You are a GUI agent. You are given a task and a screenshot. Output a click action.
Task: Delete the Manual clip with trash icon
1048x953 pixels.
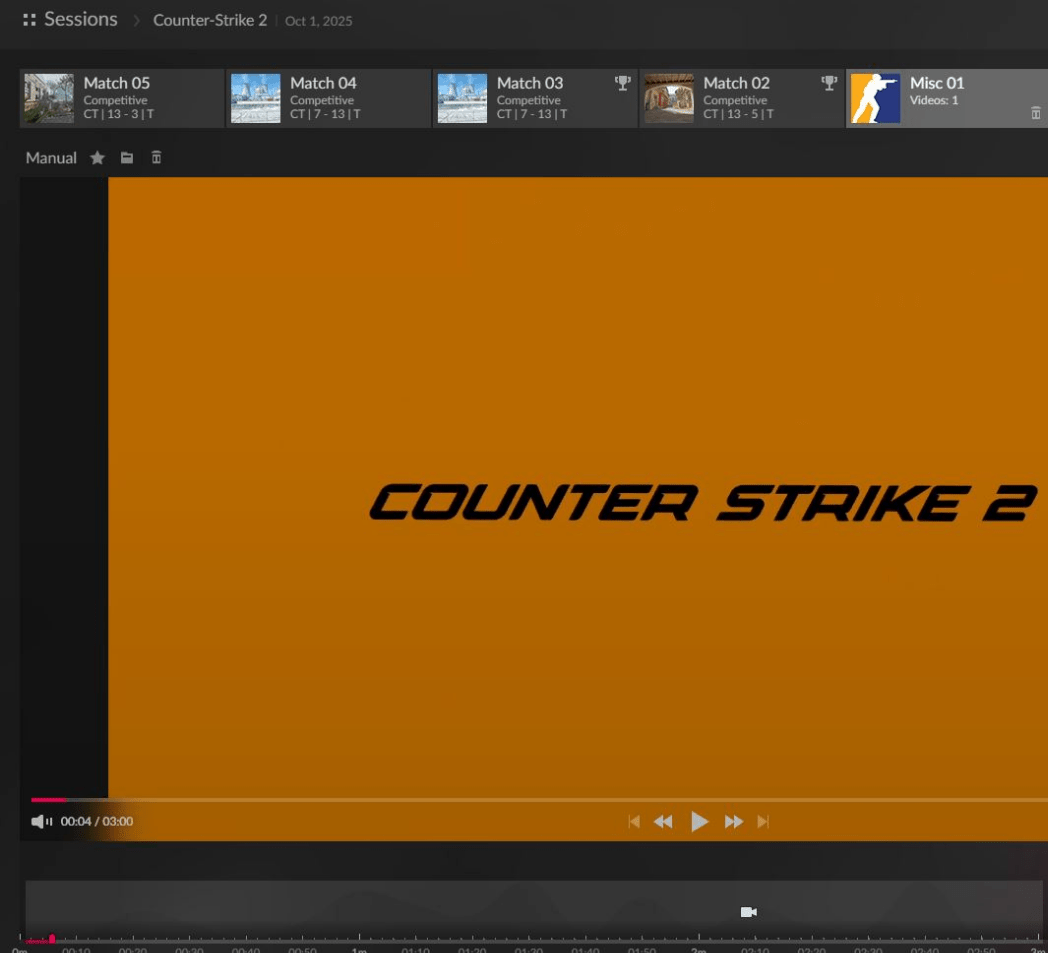coord(156,158)
